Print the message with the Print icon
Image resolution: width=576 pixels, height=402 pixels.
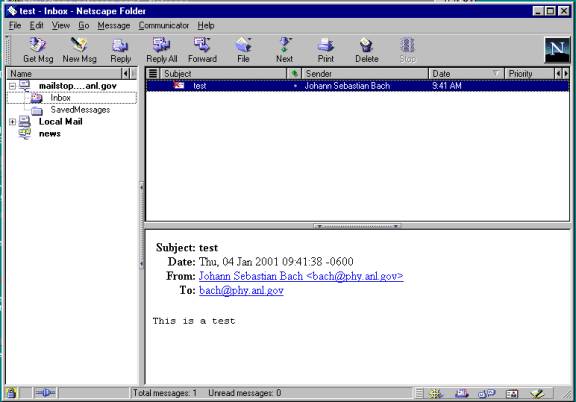(x=325, y=45)
